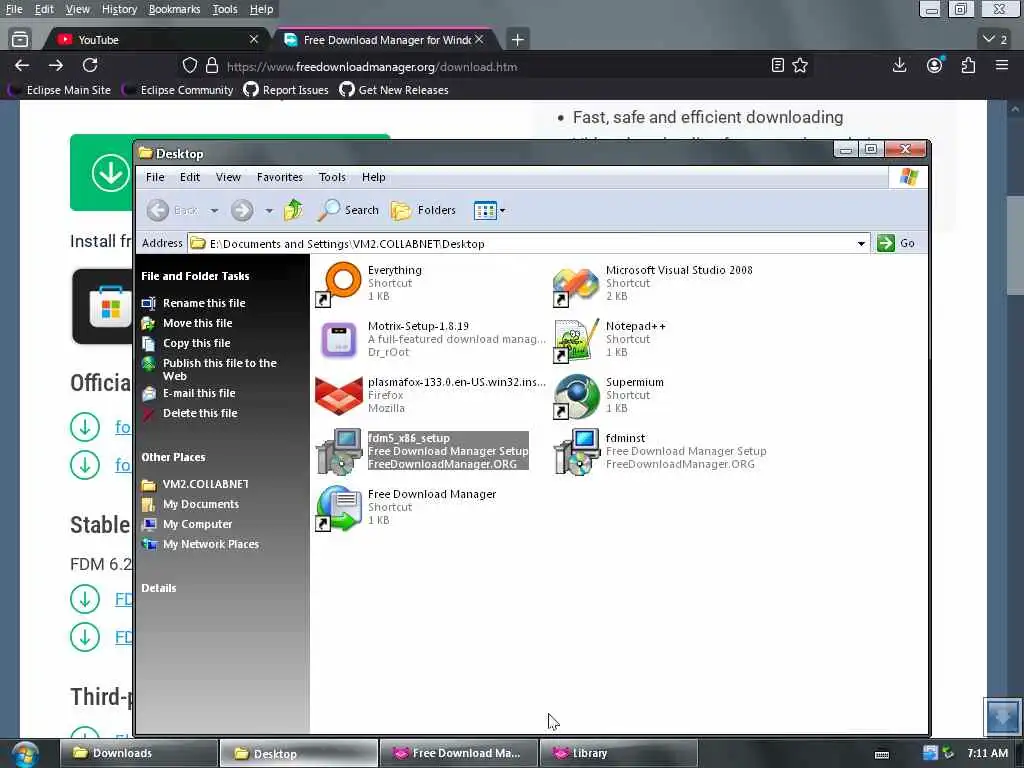Select the Free Download Manager shortcut icon
Screen dimensions: 1024x768
(x=338, y=508)
